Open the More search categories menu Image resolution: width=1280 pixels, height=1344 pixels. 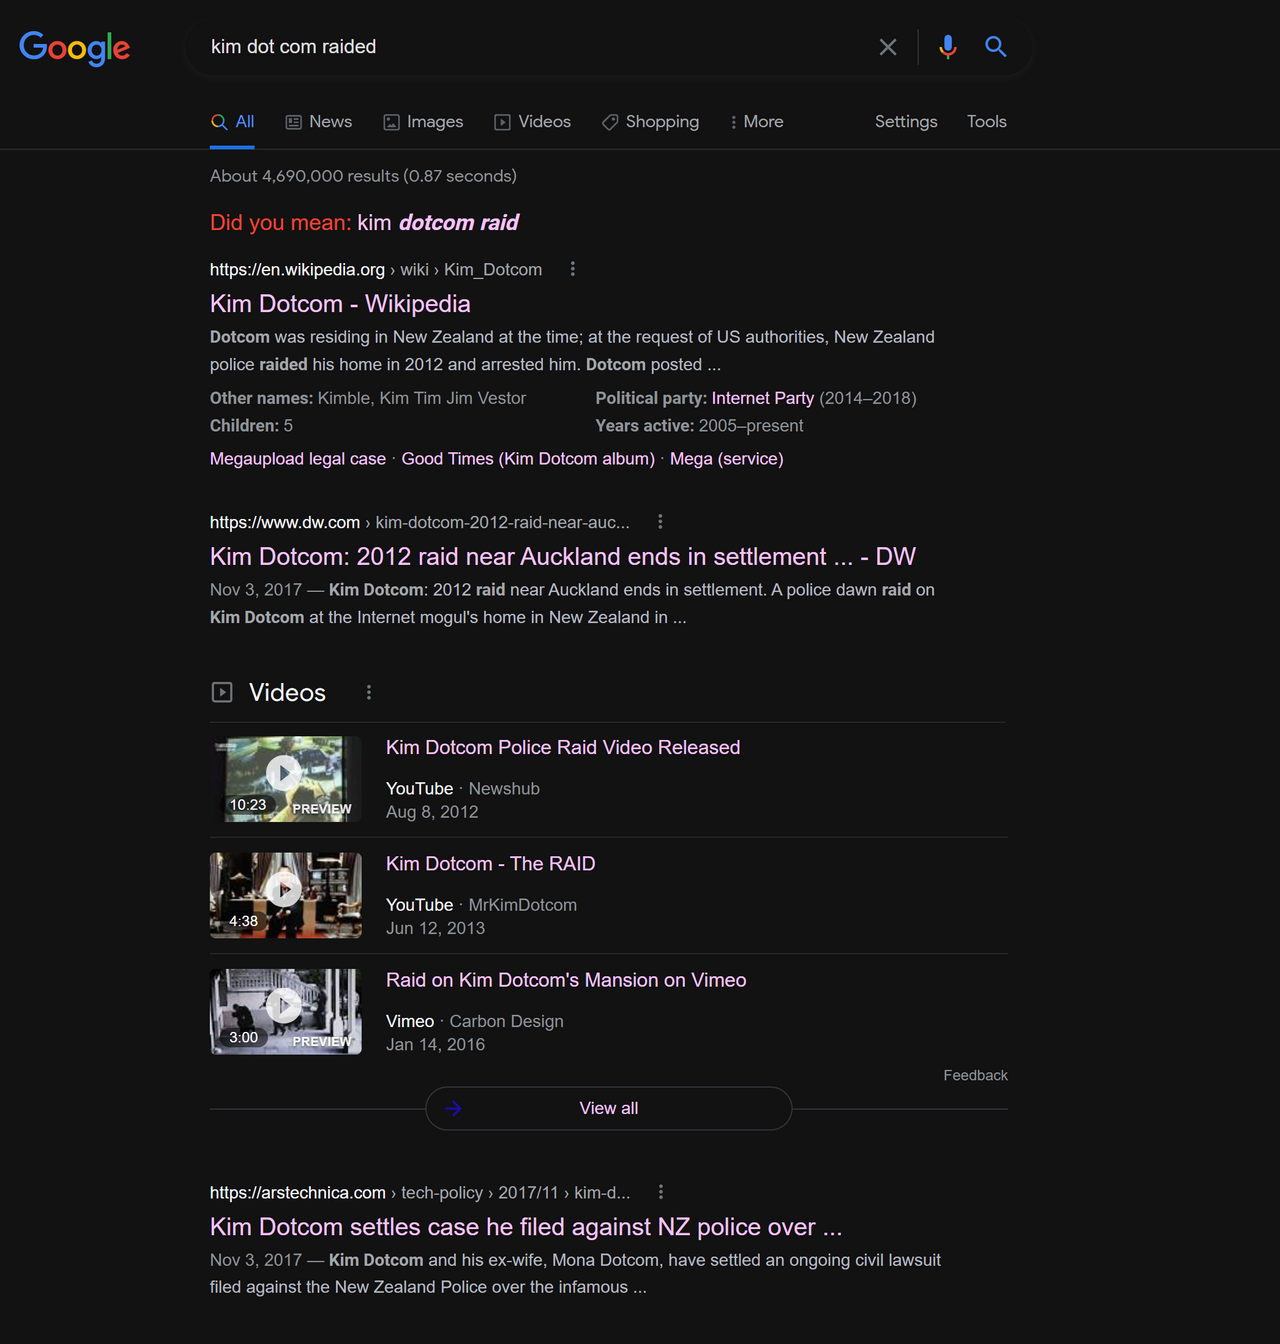point(757,122)
